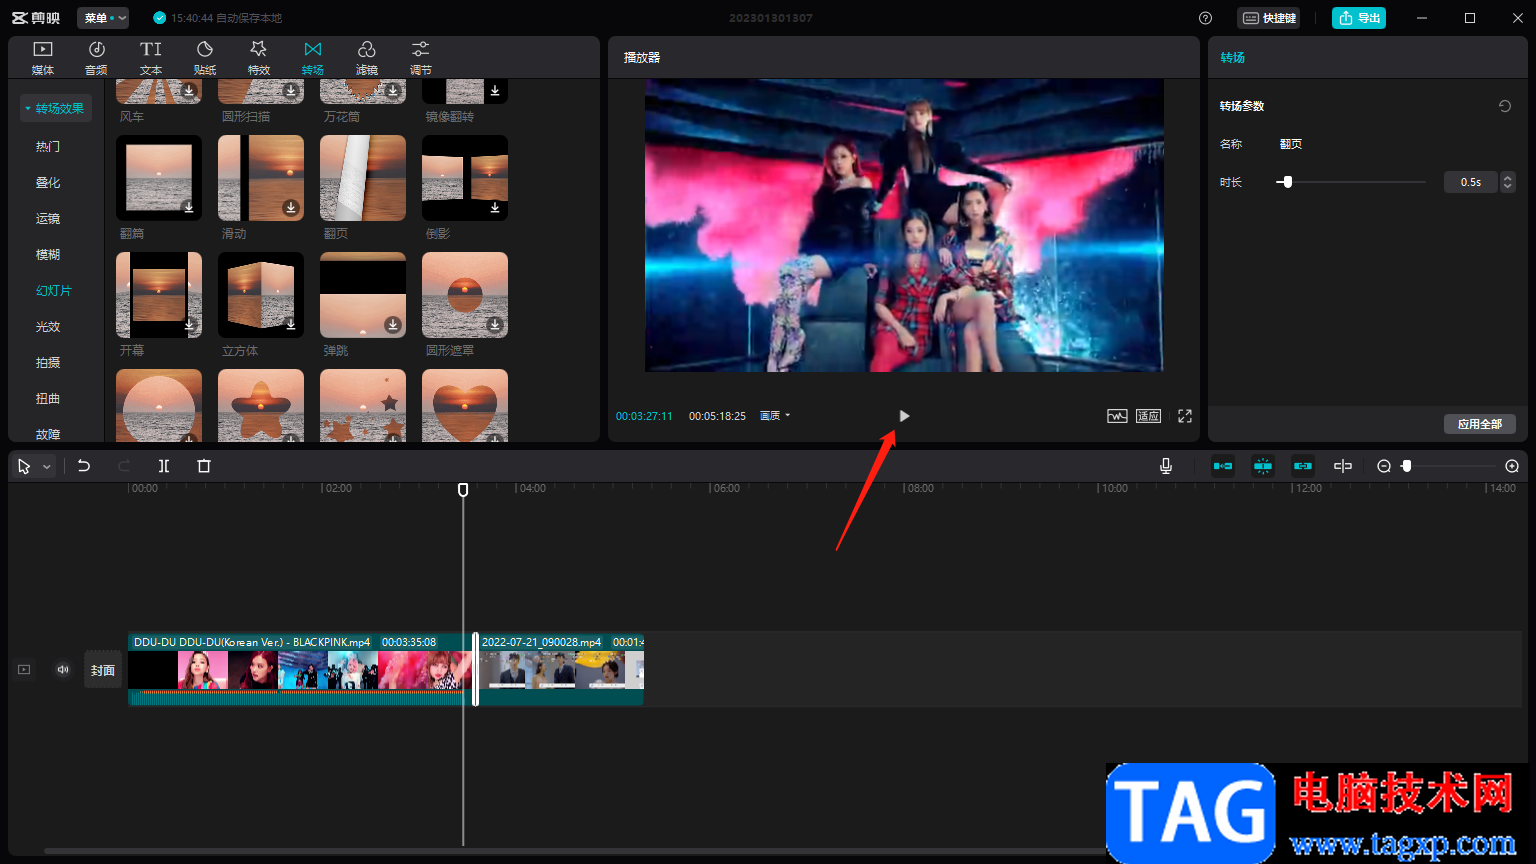Zoom in the timeline
The image size is (1536, 864).
tap(1512, 466)
